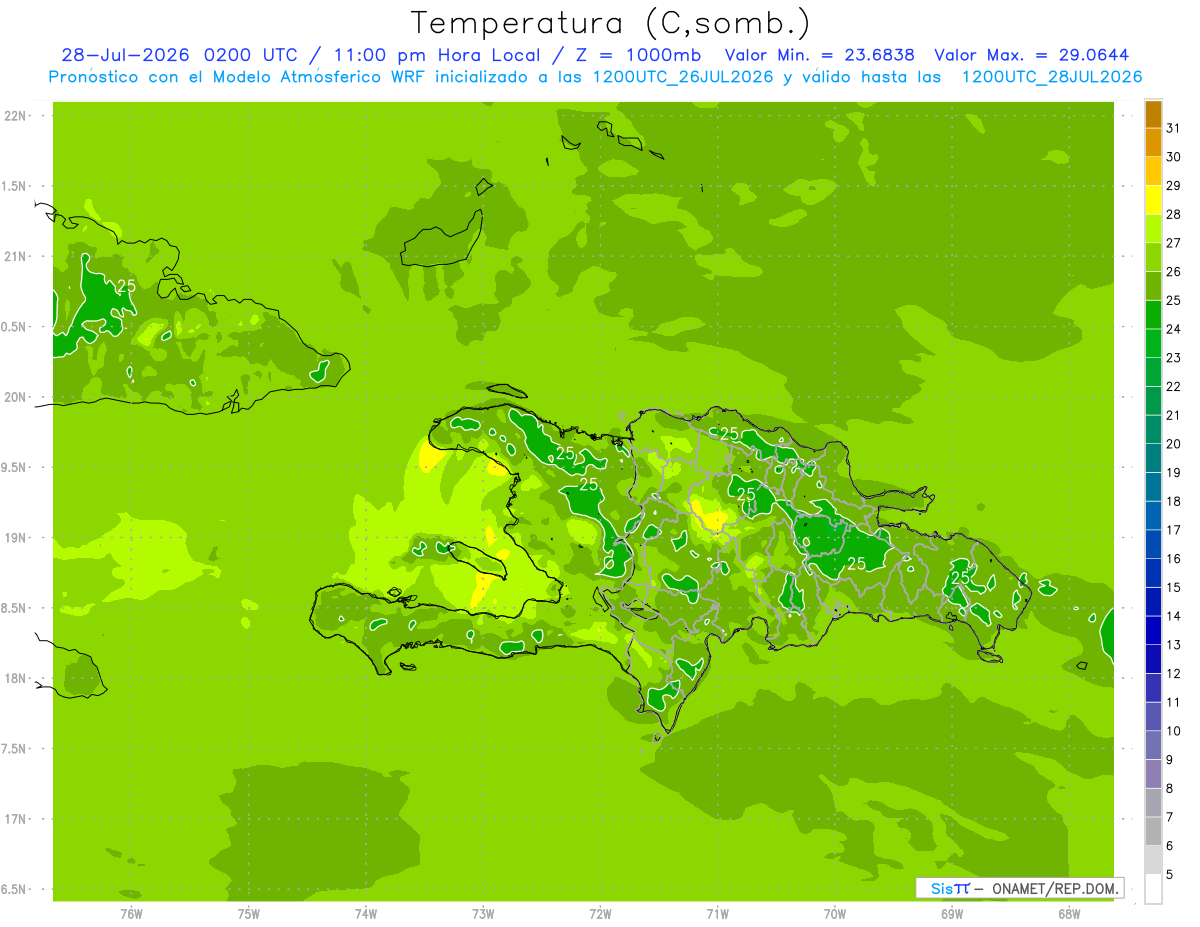Click the '22N' latitude axis label
Viewport: 1200px width, 927px height.
coord(15,116)
